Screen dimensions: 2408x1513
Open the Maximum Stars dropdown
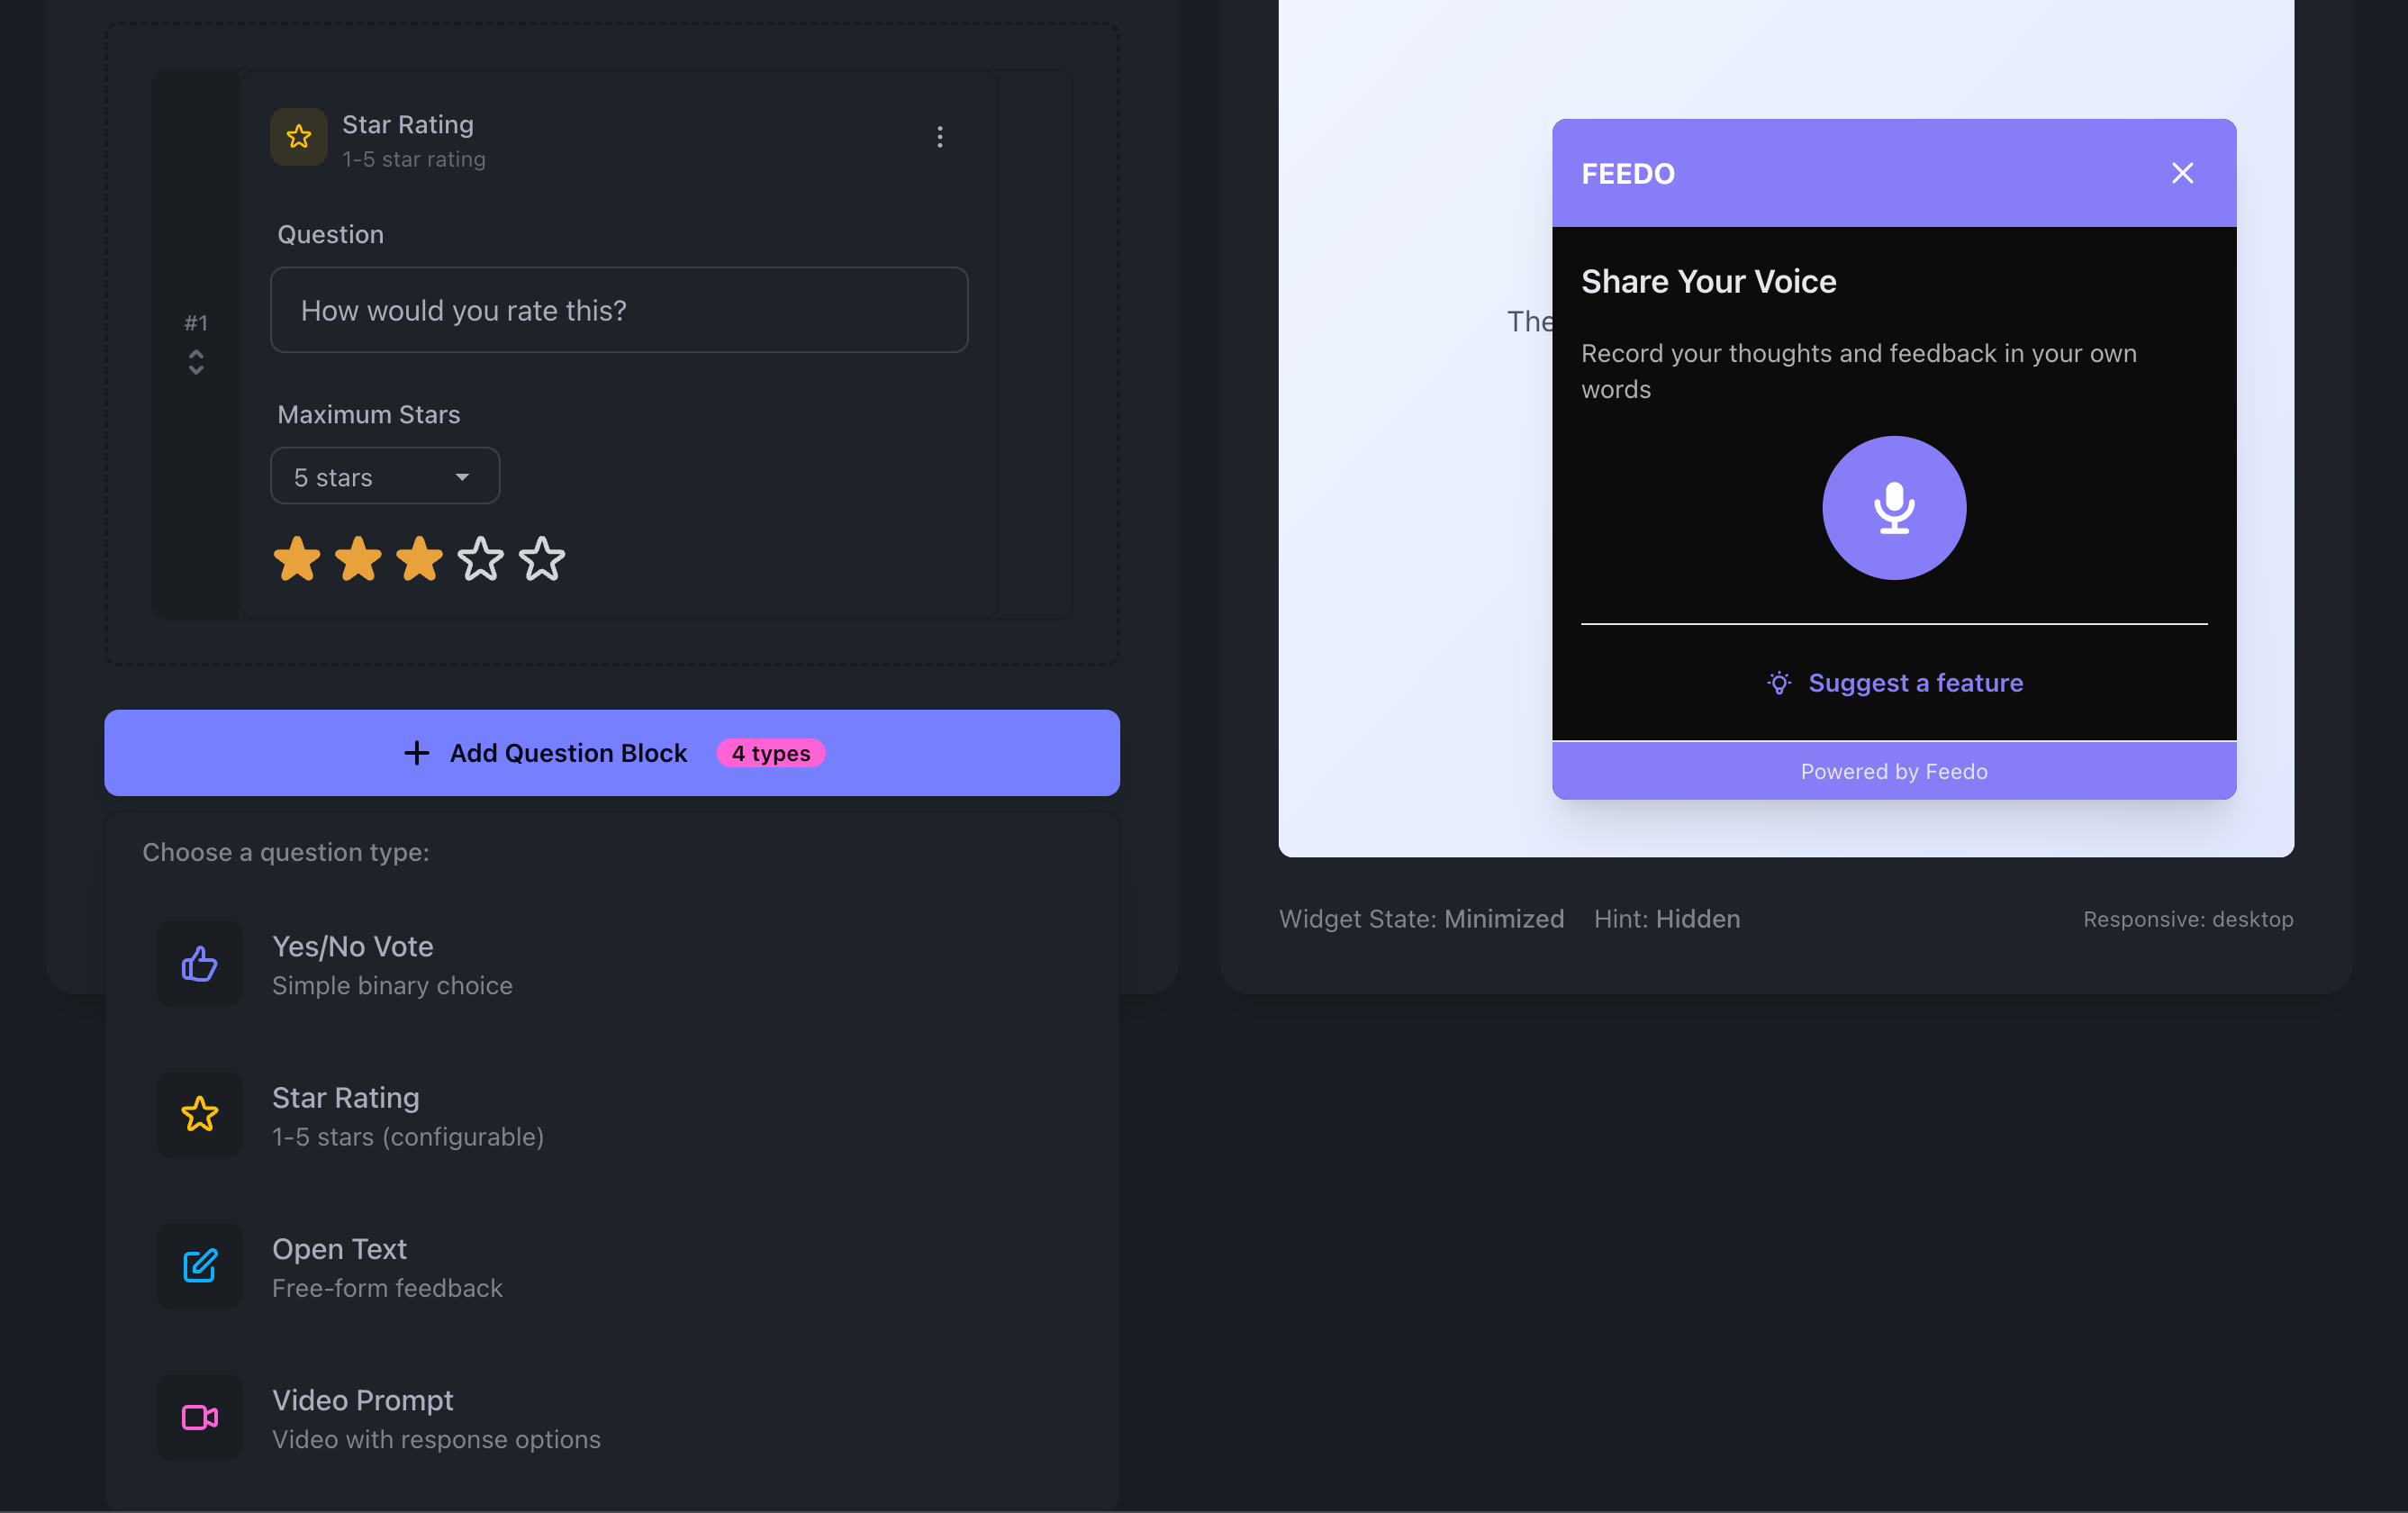tap(384, 477)
